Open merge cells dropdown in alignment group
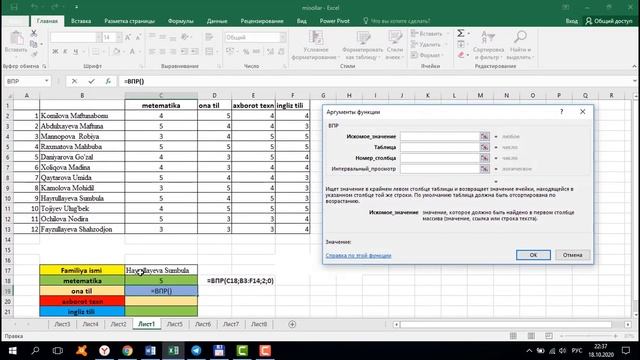 217,51
